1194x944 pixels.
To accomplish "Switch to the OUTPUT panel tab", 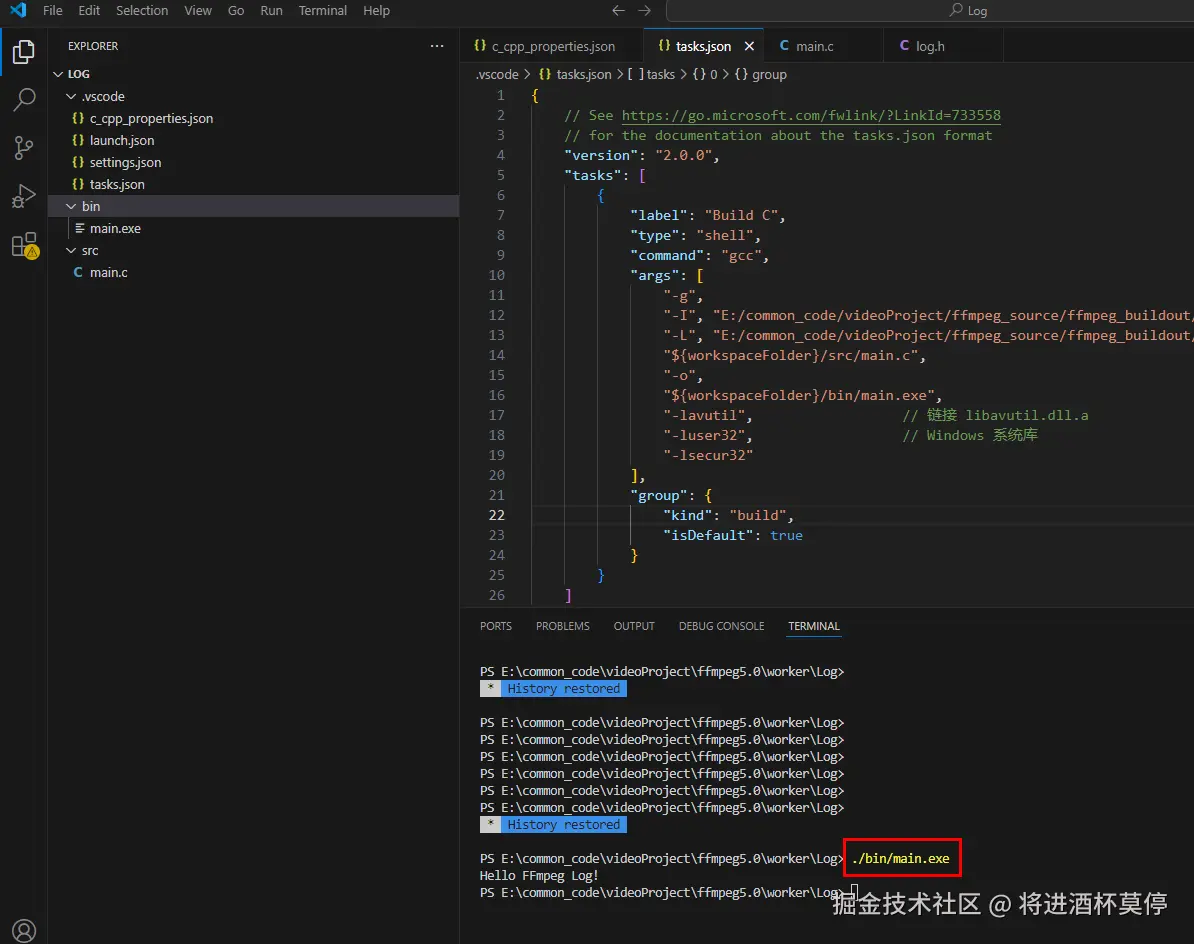I will pyautogui.click(x=634, y=626).
